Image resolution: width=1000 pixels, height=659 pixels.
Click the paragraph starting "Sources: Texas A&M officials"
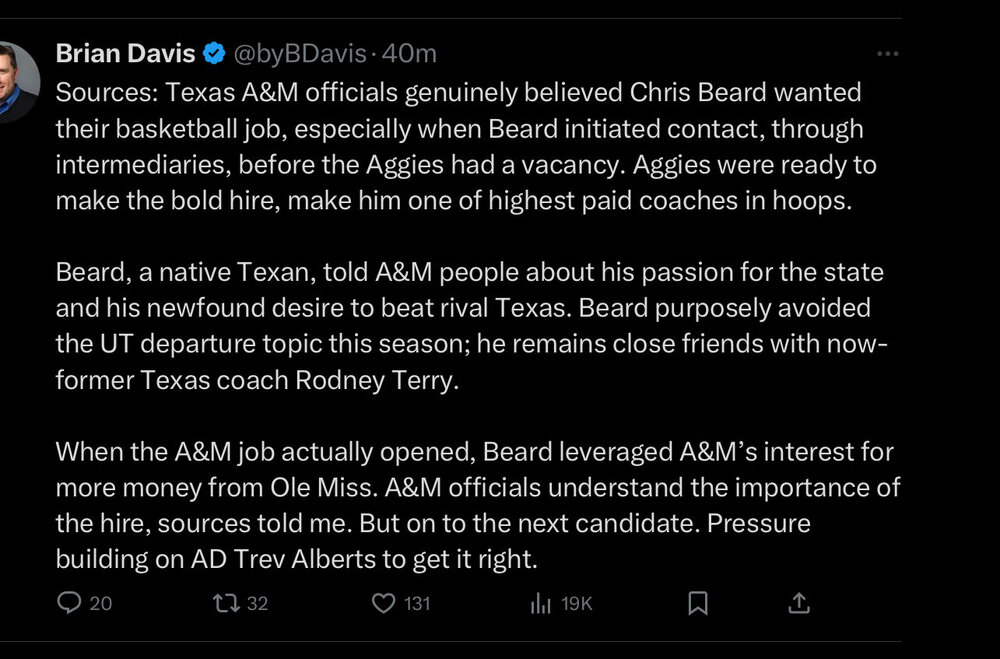pos(458,146)
